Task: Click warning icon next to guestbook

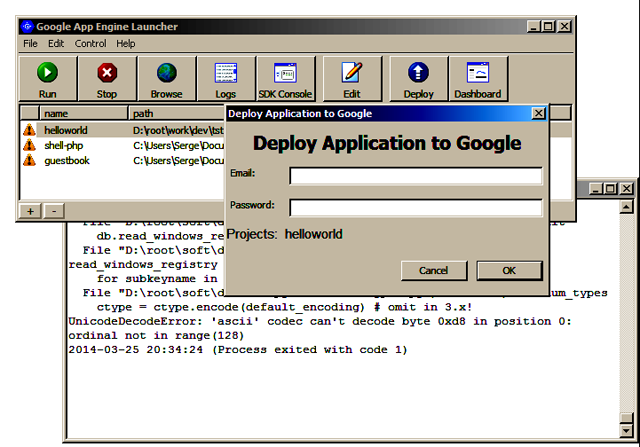Action: pos(29,160)
